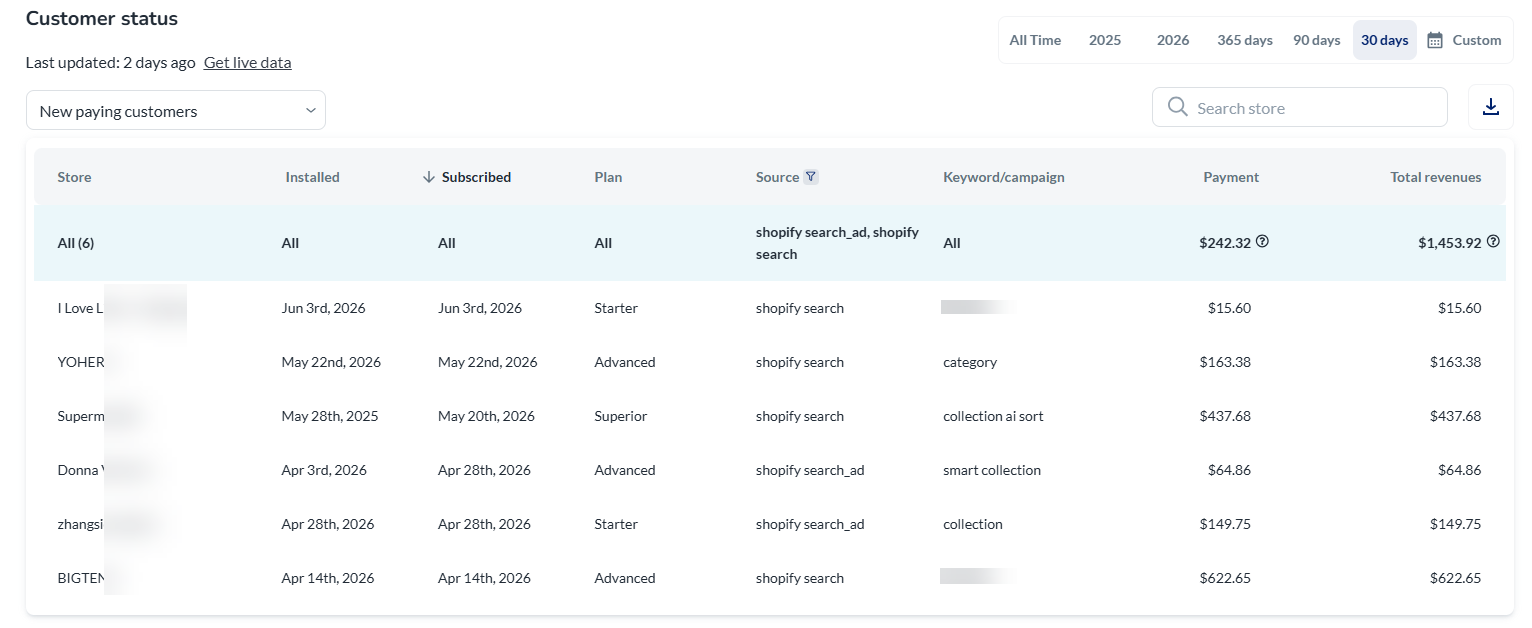Click the source summary in All row
Viewport: 1532px width, 628px height.
coord(837,243)
